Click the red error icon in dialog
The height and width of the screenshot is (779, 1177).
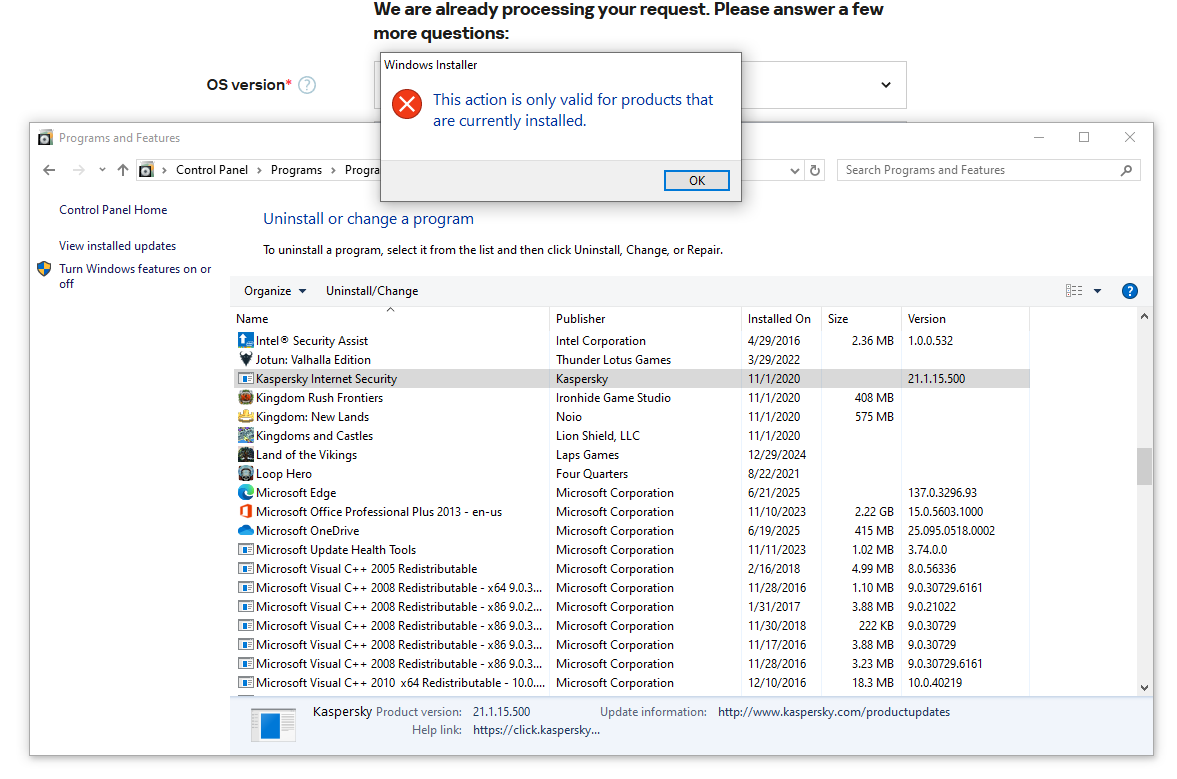pyautogui.click(x=407, y=104)
